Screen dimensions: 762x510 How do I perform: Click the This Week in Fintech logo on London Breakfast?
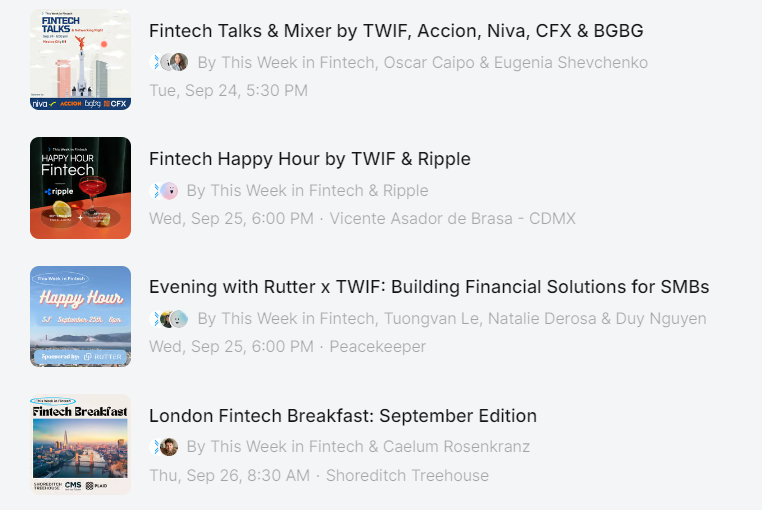pyautogui.click(x=155, y=447)
